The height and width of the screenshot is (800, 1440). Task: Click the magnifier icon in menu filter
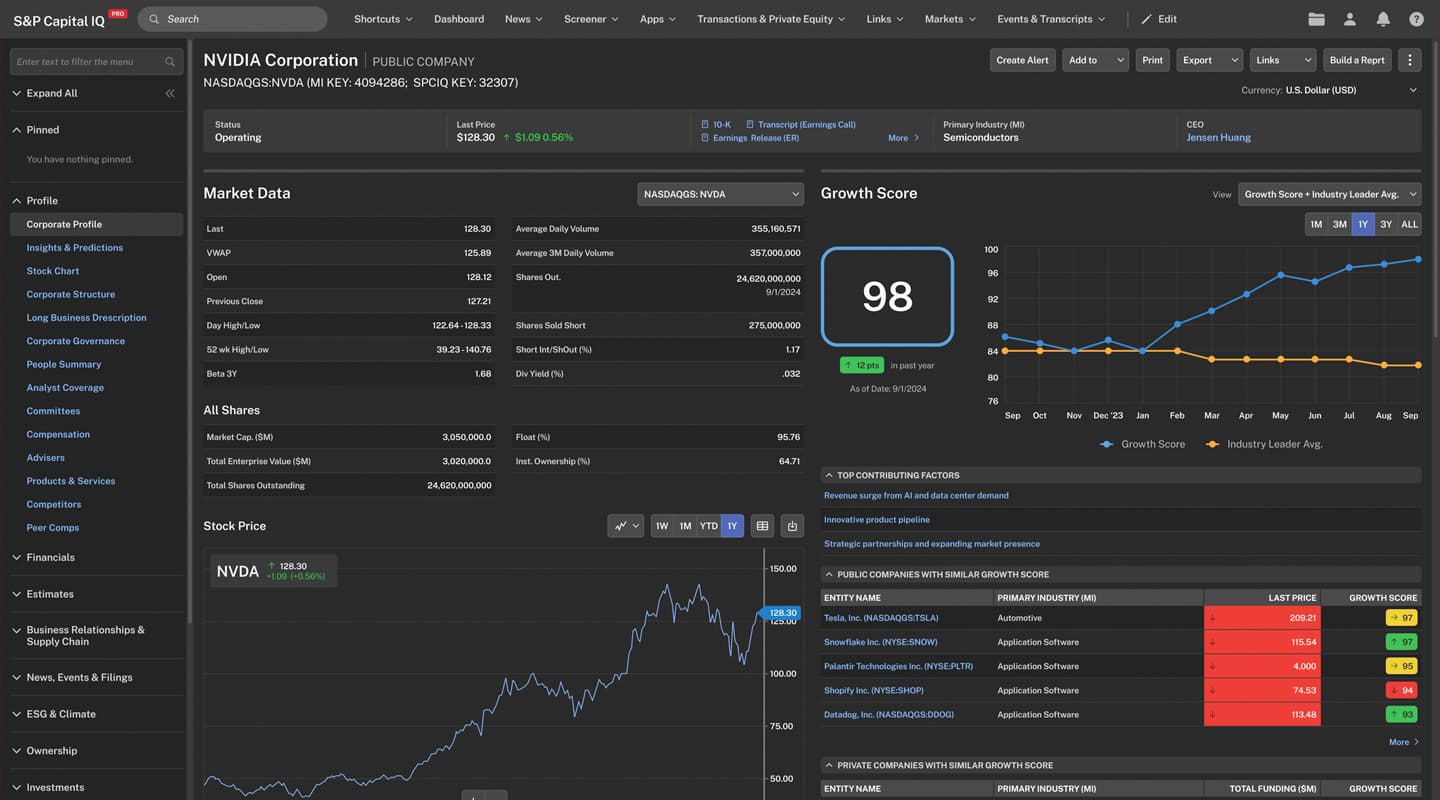coord(170,62)
